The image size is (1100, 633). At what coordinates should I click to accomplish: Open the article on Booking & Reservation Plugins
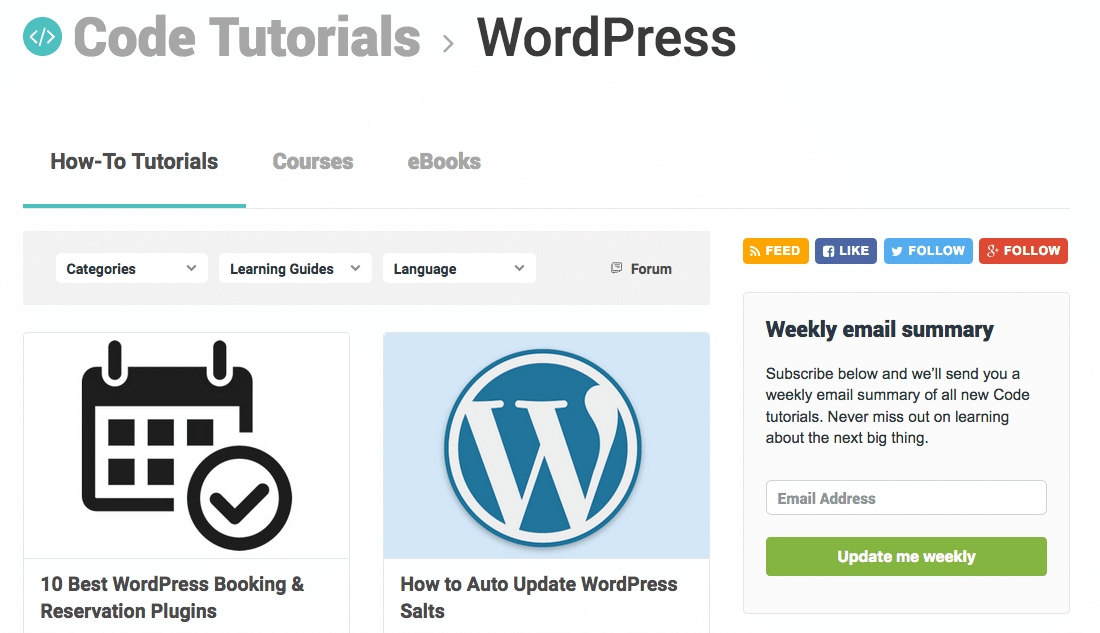[x=173, y=597]
